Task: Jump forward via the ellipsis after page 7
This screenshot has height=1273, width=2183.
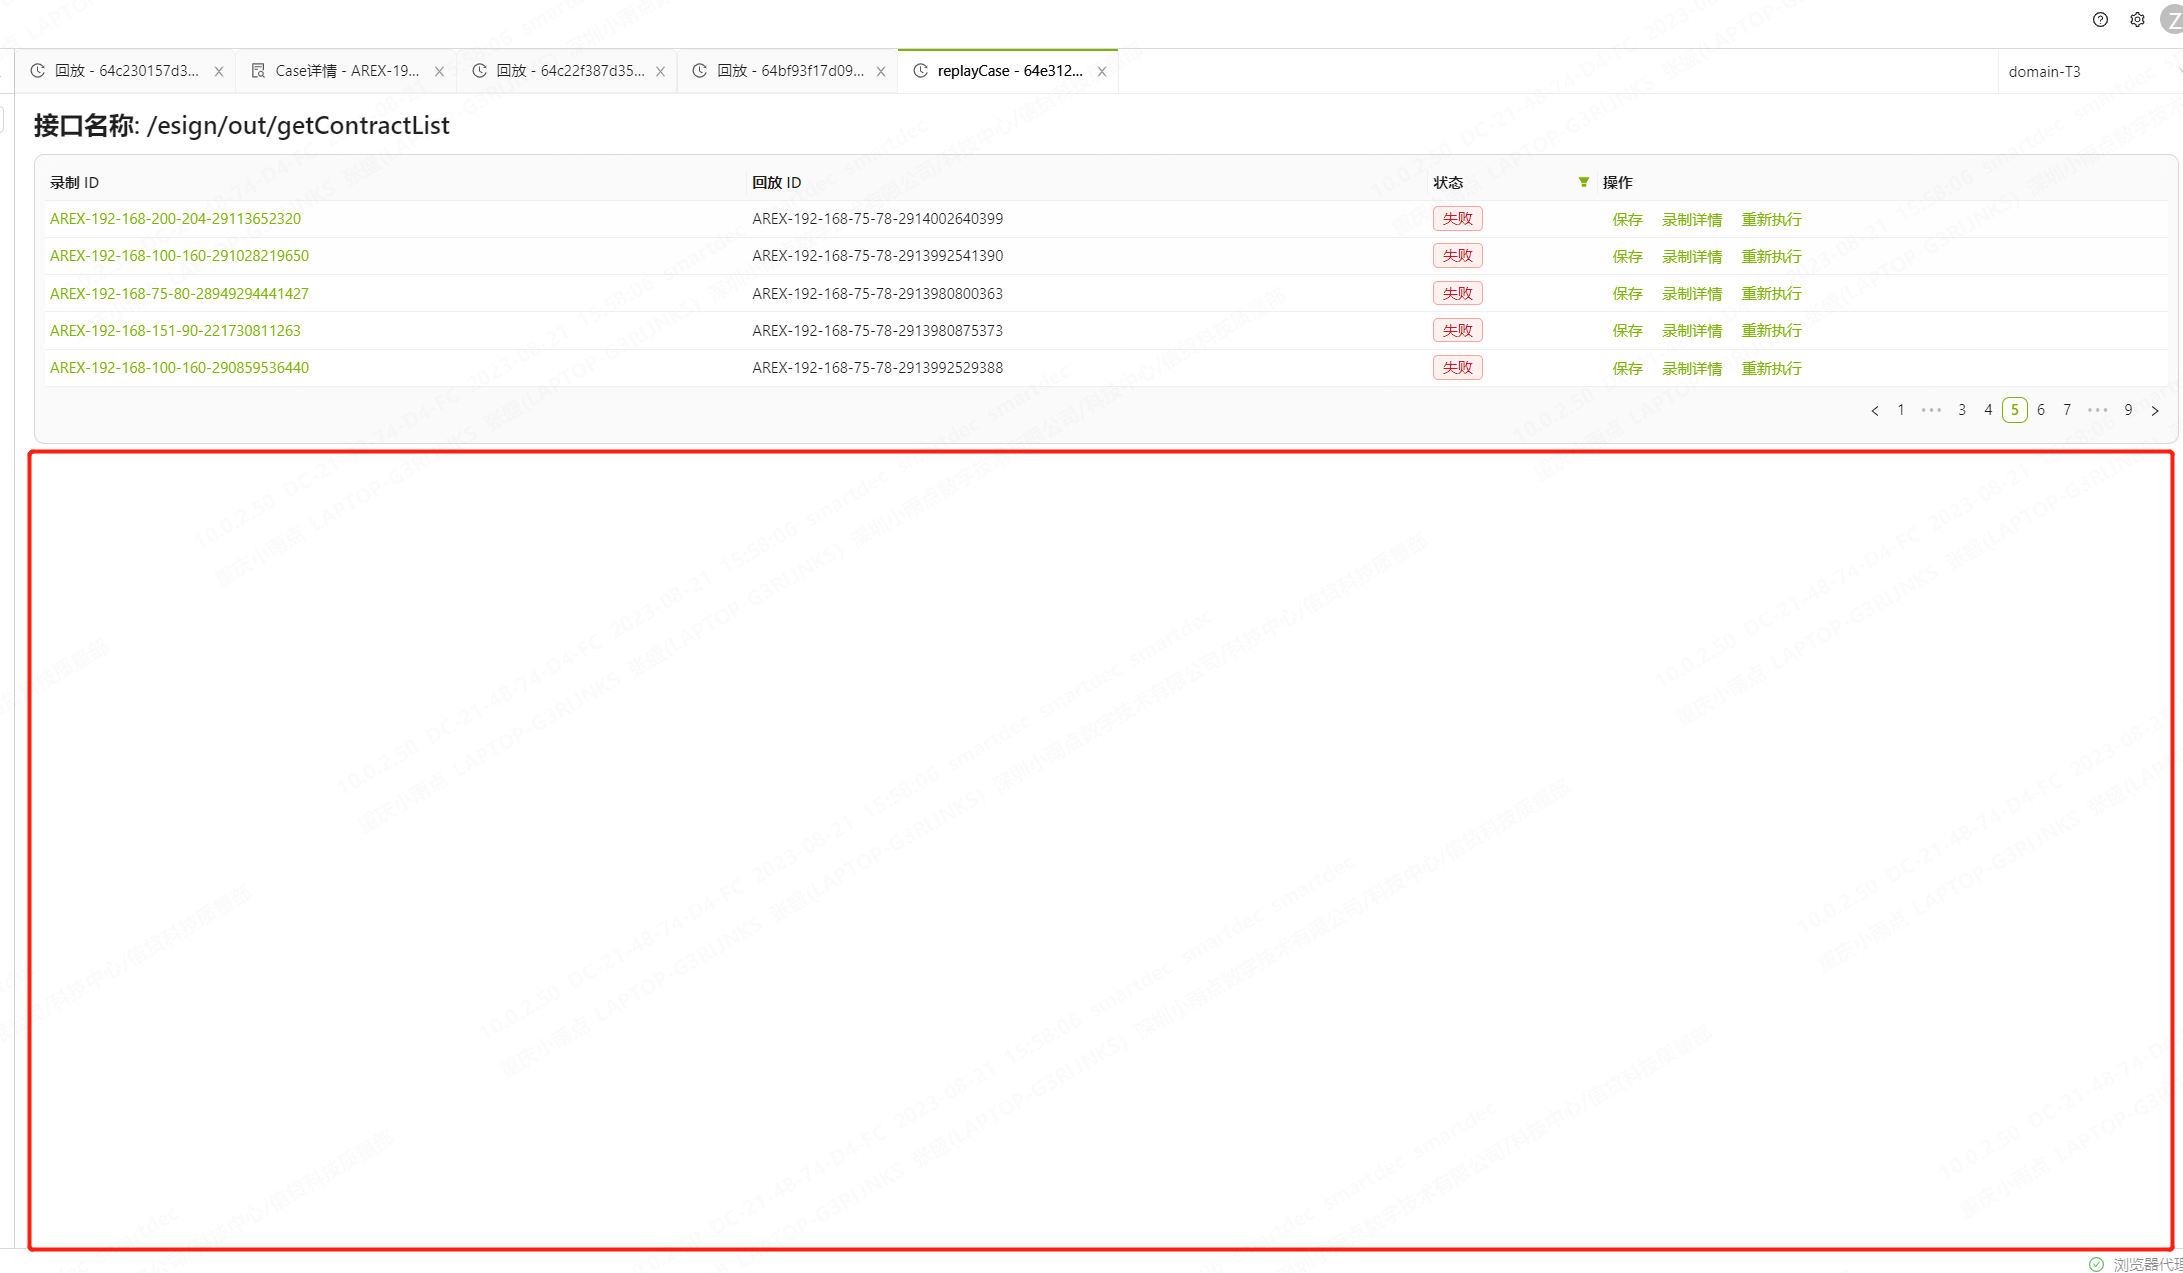Action: pos(2097,410)
